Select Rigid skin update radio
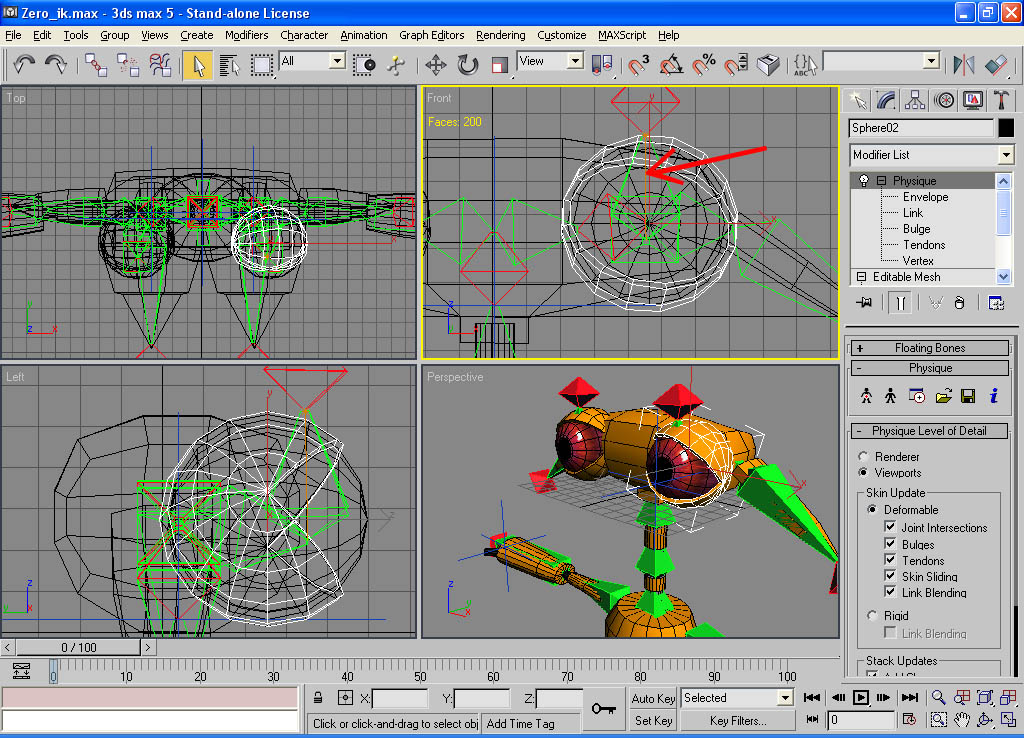This screenshot has width=1024, height=738. point(872,615)
